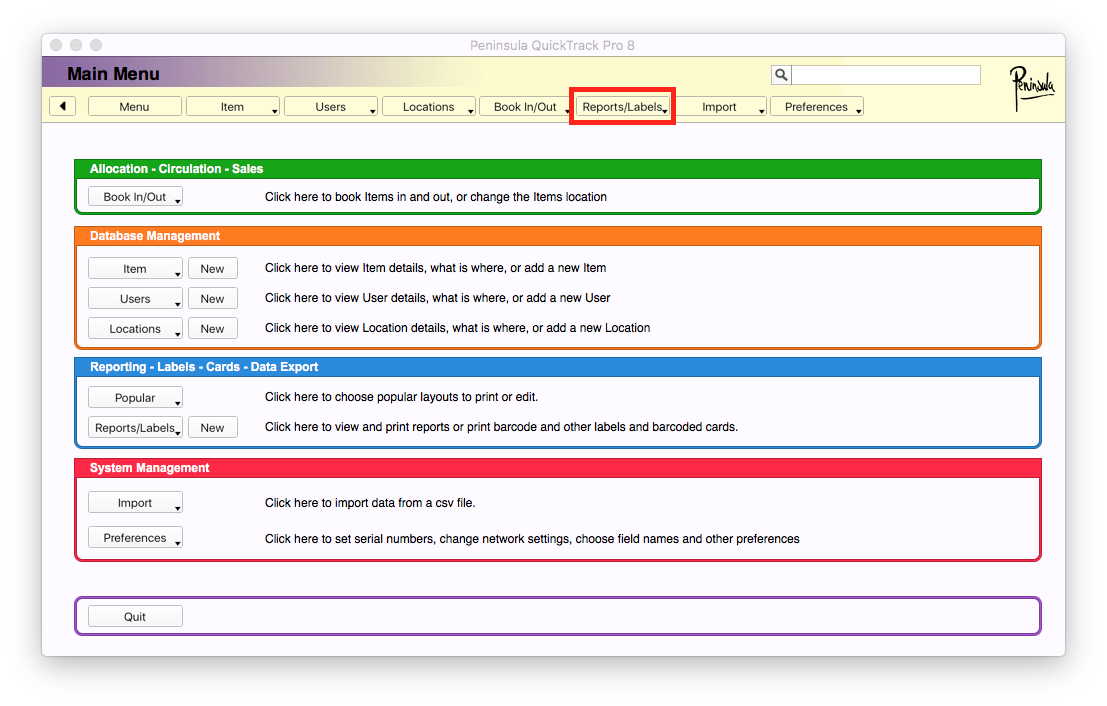Image resolution: width=1107 pixels, height=706 pixels.
Task: Open the Item dropdown in the toolbar
Action: tap(232, 107)
